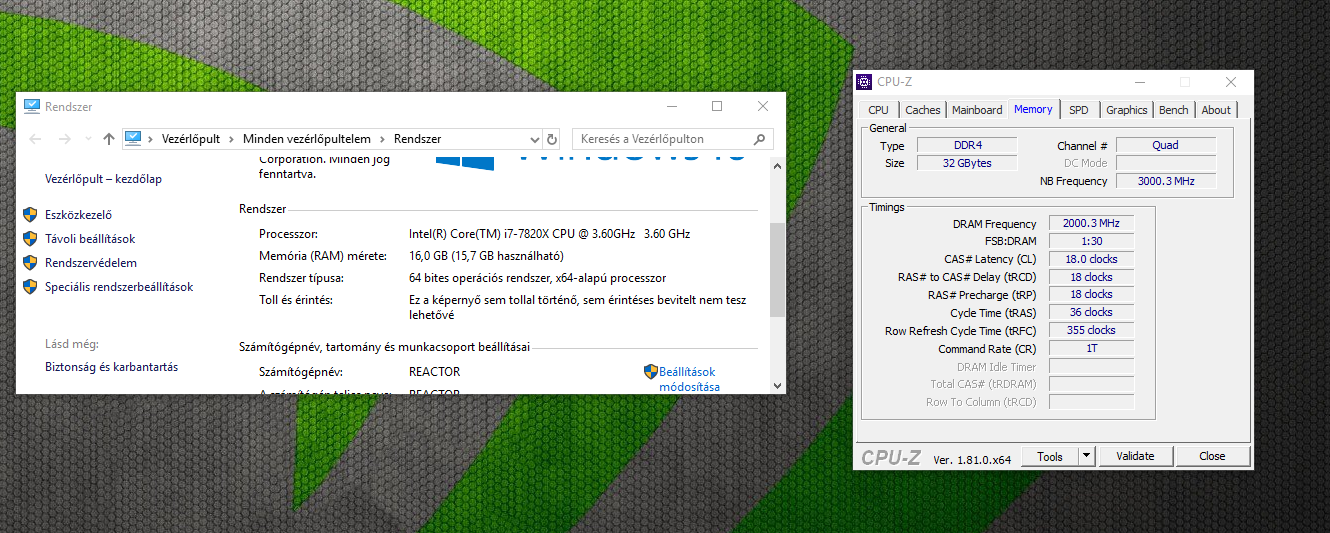Click the Tools button in CPU-Z
Viewport: 1330px width, 533px height.
(1050, 456)
